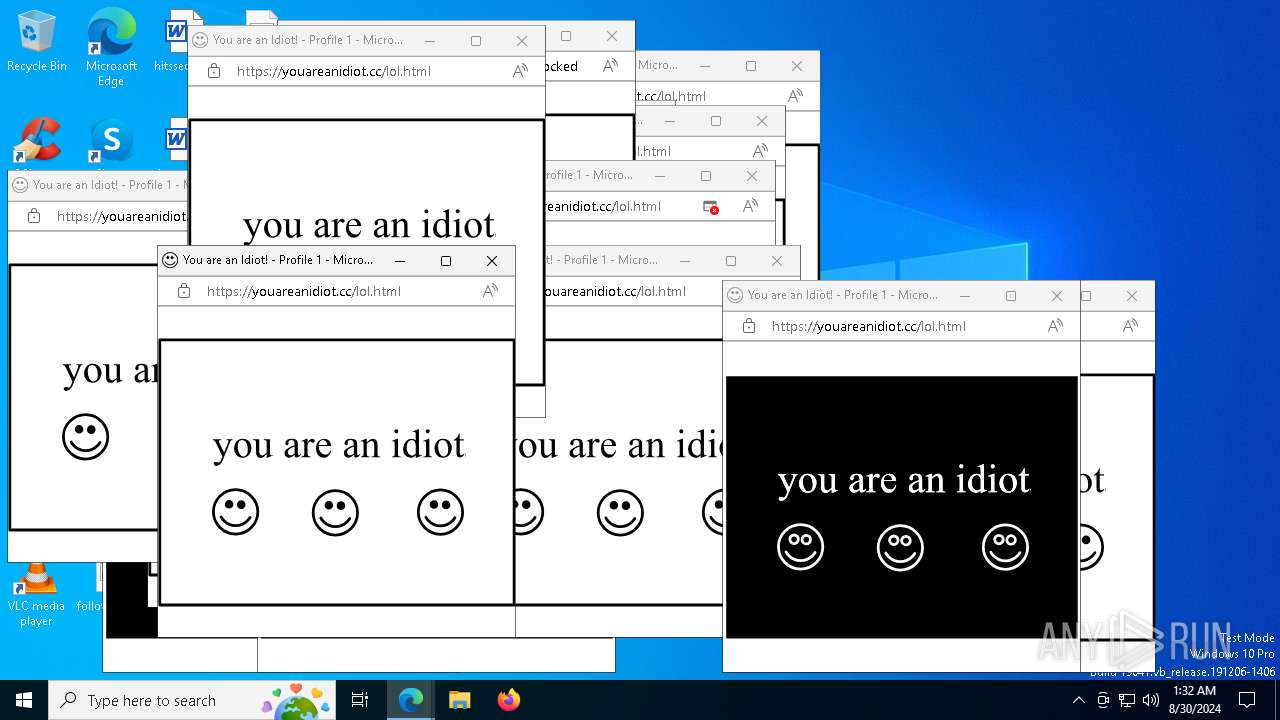Maximize the black-page Edge window
1280x720 pixels.
[1011, 296]
